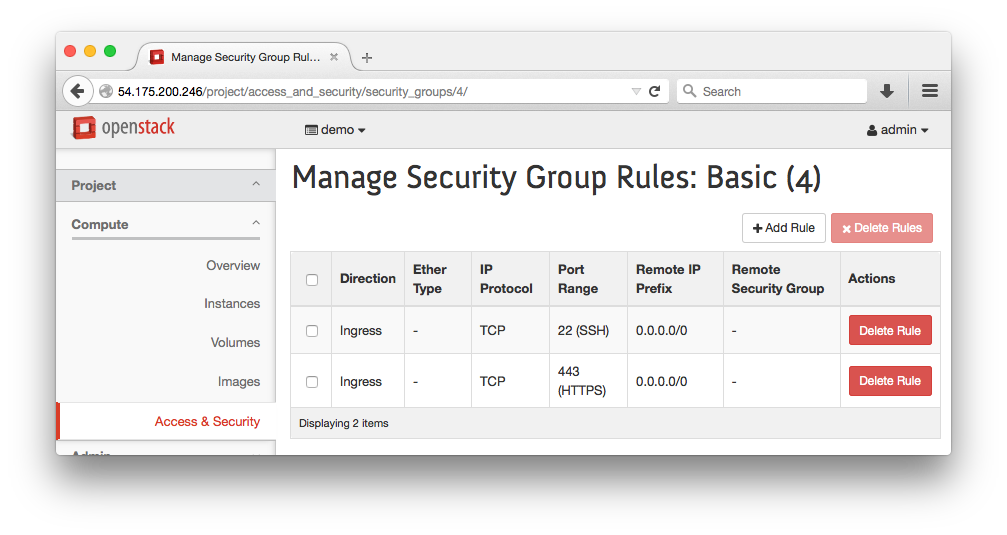Check the SSH port 22 rule checkbox

tap(312, 331)
